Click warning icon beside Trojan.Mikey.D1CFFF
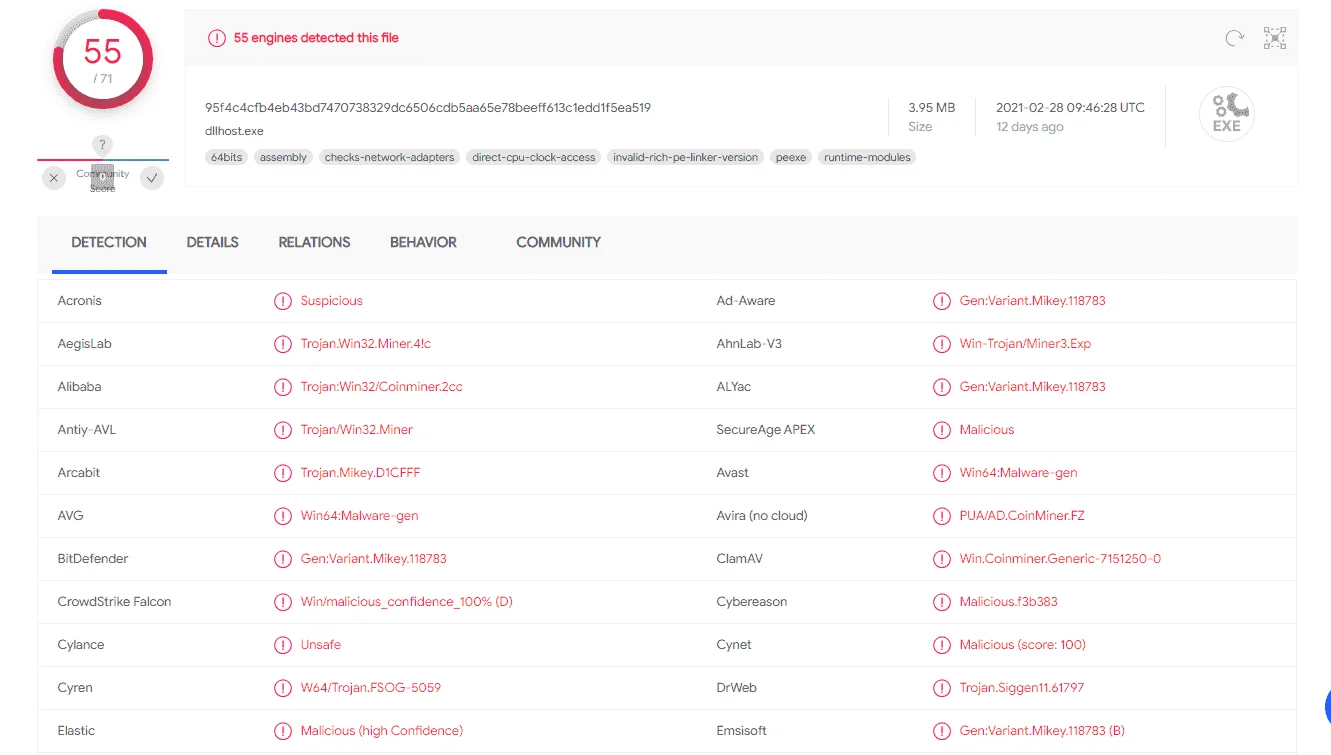 coord(283,473)
